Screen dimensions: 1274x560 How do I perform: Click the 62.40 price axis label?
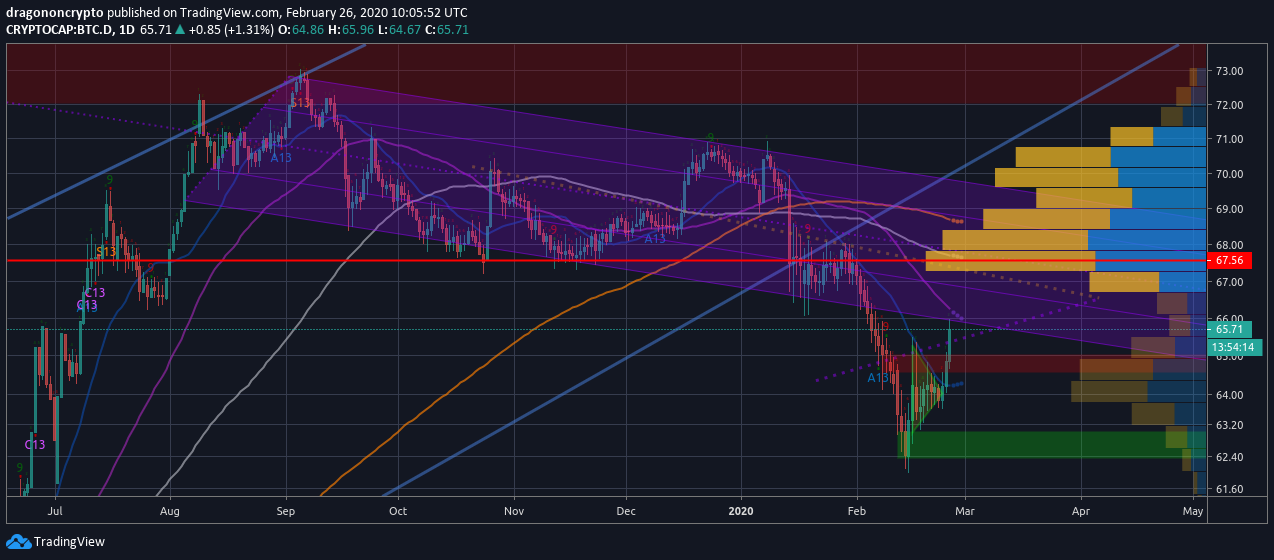coord(1229,457)
